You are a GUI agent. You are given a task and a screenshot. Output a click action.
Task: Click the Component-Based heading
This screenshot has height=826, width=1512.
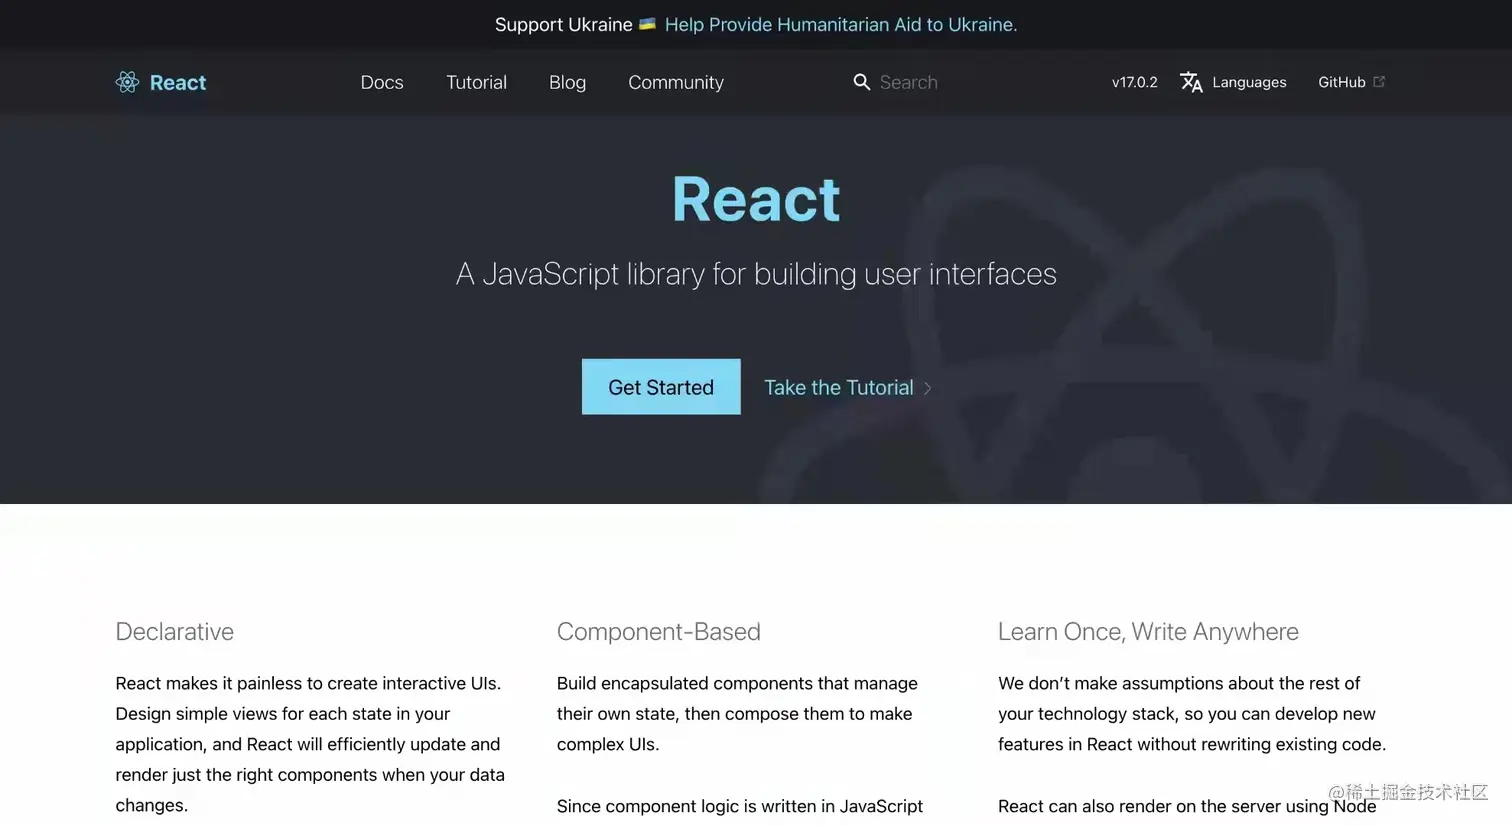click(659, 632)
